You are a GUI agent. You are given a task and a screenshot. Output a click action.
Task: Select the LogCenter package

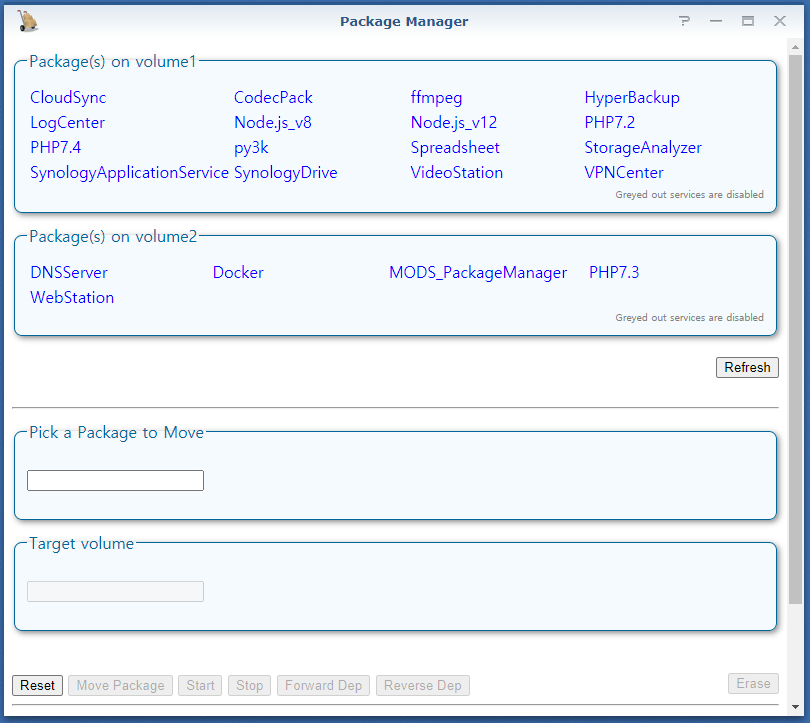pos(68,123)
